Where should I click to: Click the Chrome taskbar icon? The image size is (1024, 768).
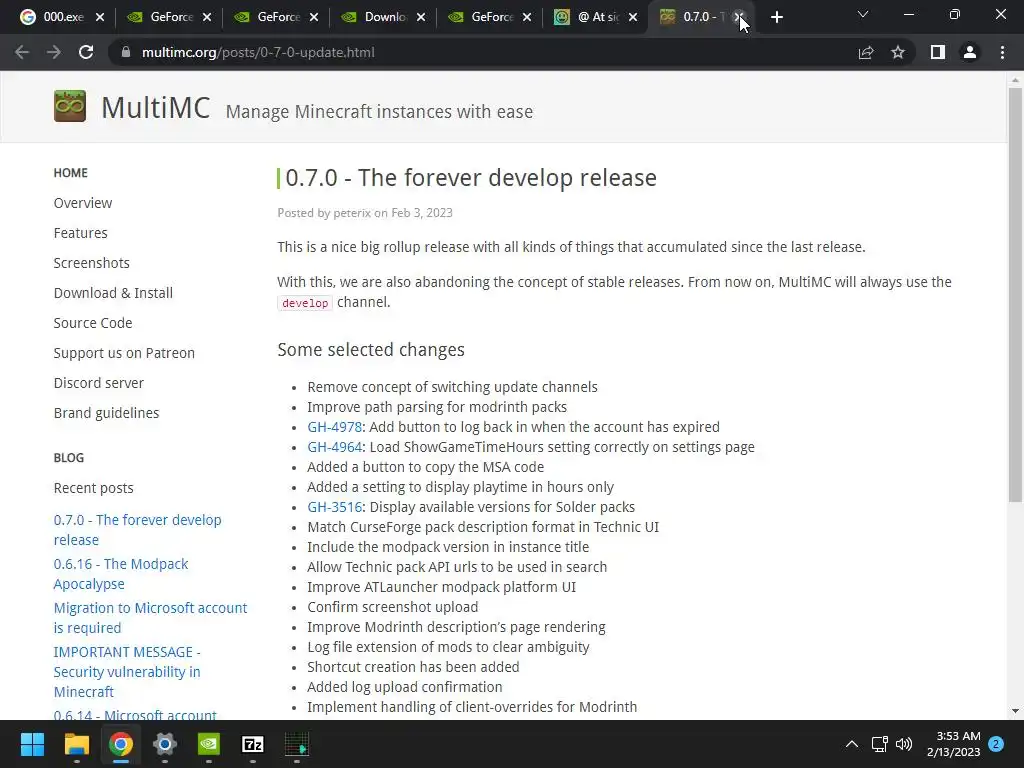tap(121, 744)
